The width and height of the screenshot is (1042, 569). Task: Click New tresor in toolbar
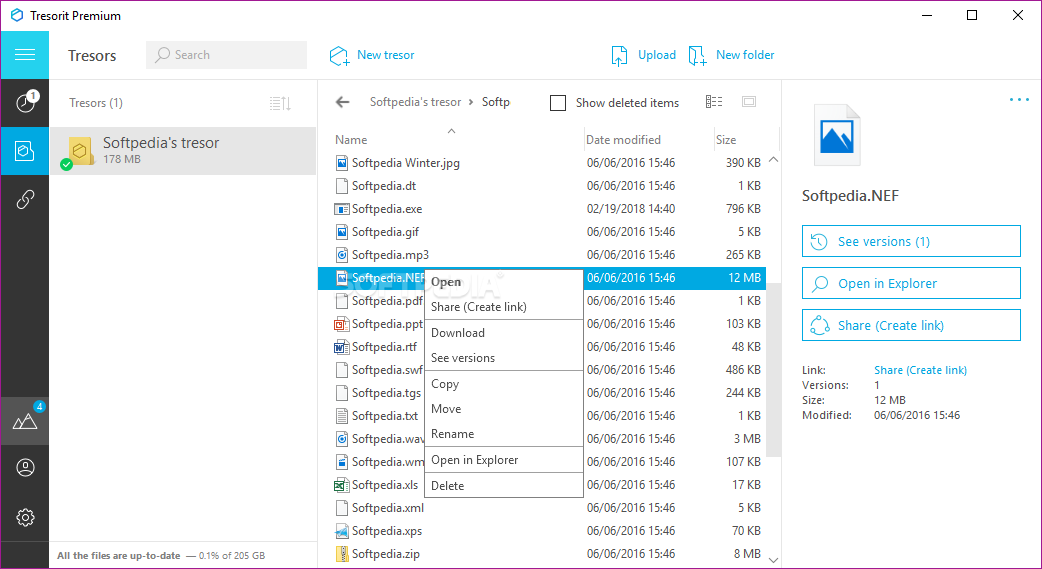[x=372, y=55]
